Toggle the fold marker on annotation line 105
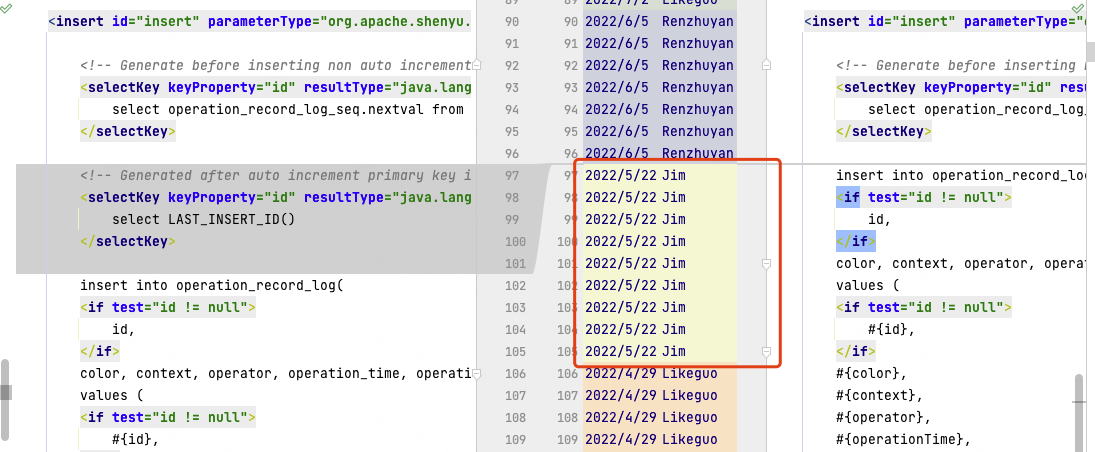The height and width of the screenshot is (452, 1095). point(766,351)
